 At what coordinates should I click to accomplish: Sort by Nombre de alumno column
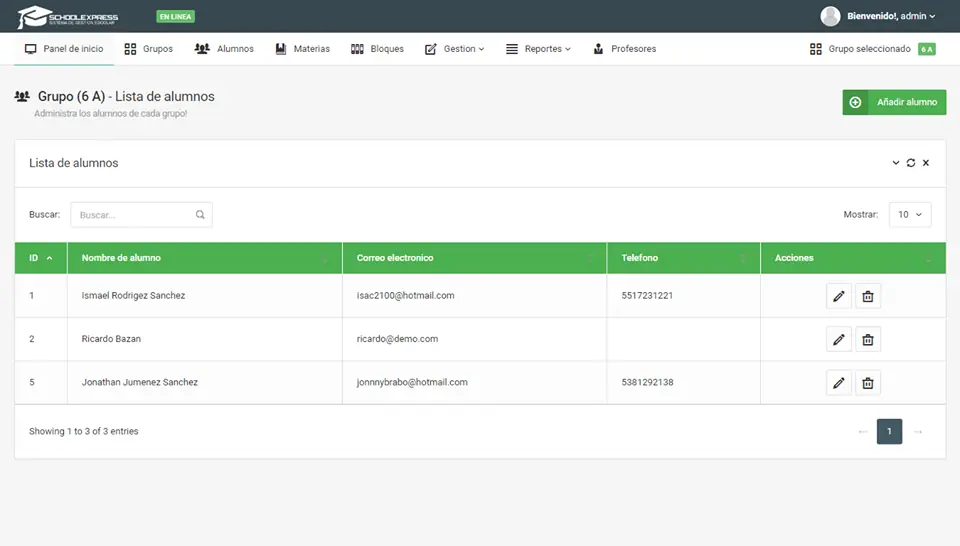204,258
